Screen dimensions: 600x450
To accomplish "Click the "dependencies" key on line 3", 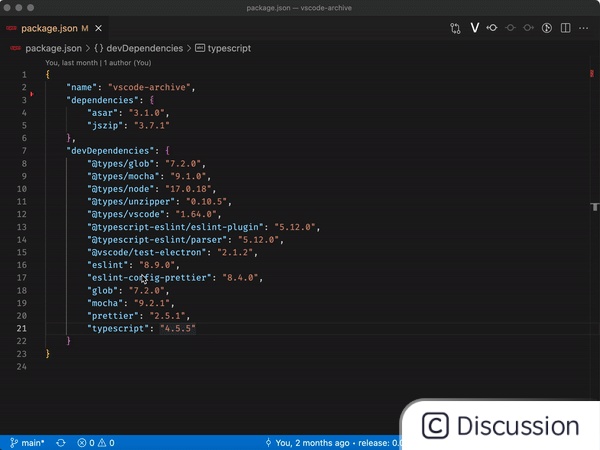I will click(102, 100).
